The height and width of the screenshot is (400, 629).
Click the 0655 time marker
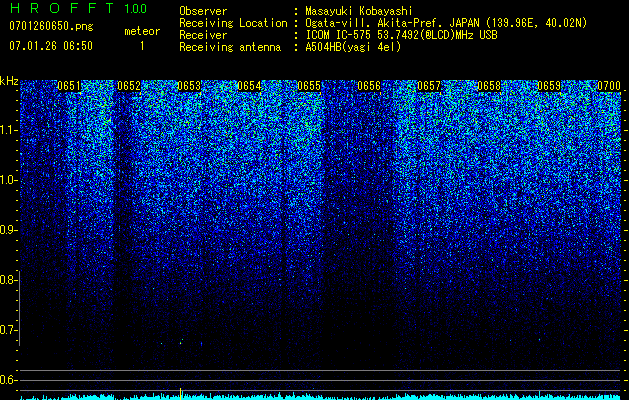point(309,86)
